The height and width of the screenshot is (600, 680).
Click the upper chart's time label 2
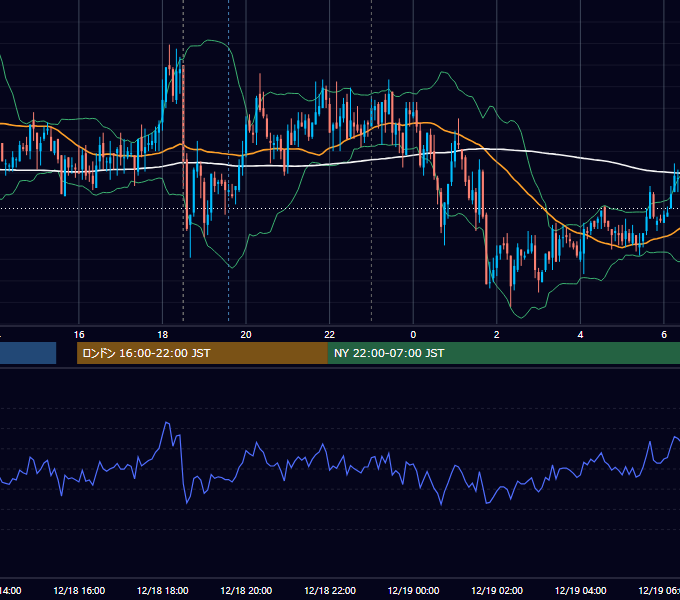pos(497,335)
